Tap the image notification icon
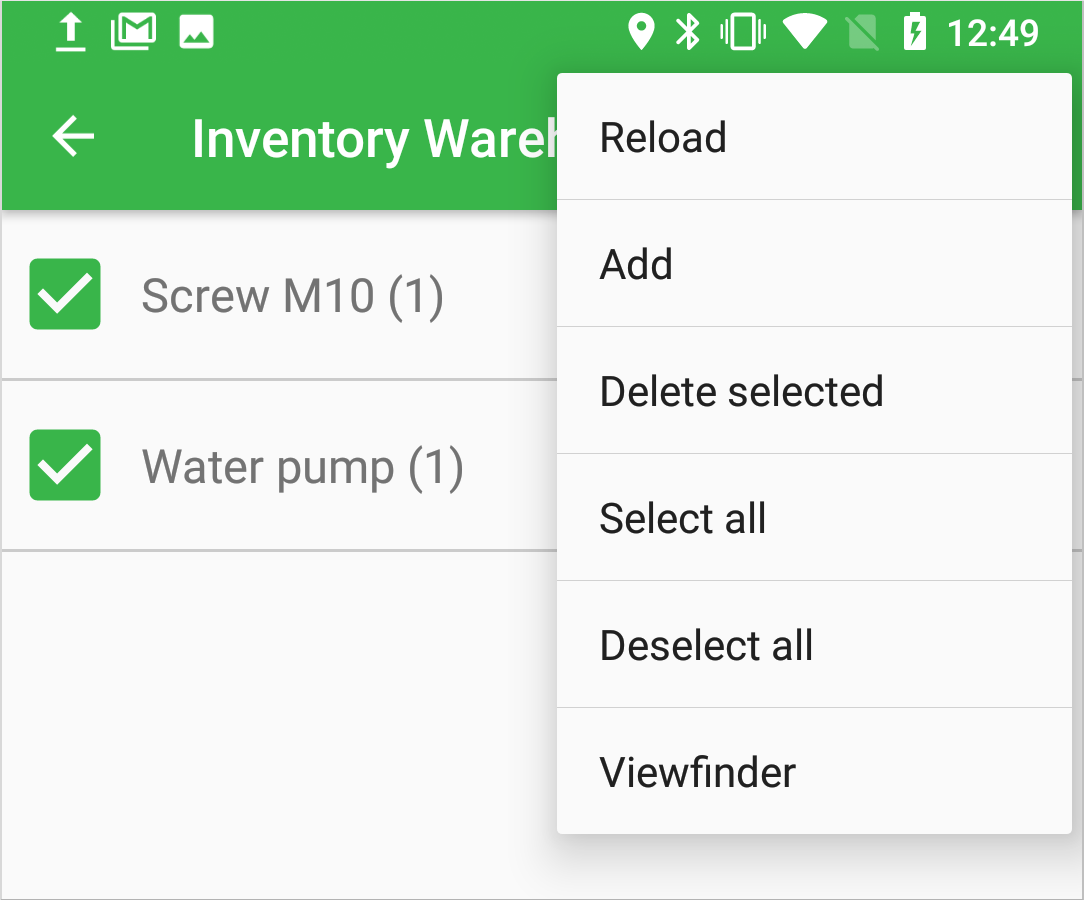 click(196, 33)
